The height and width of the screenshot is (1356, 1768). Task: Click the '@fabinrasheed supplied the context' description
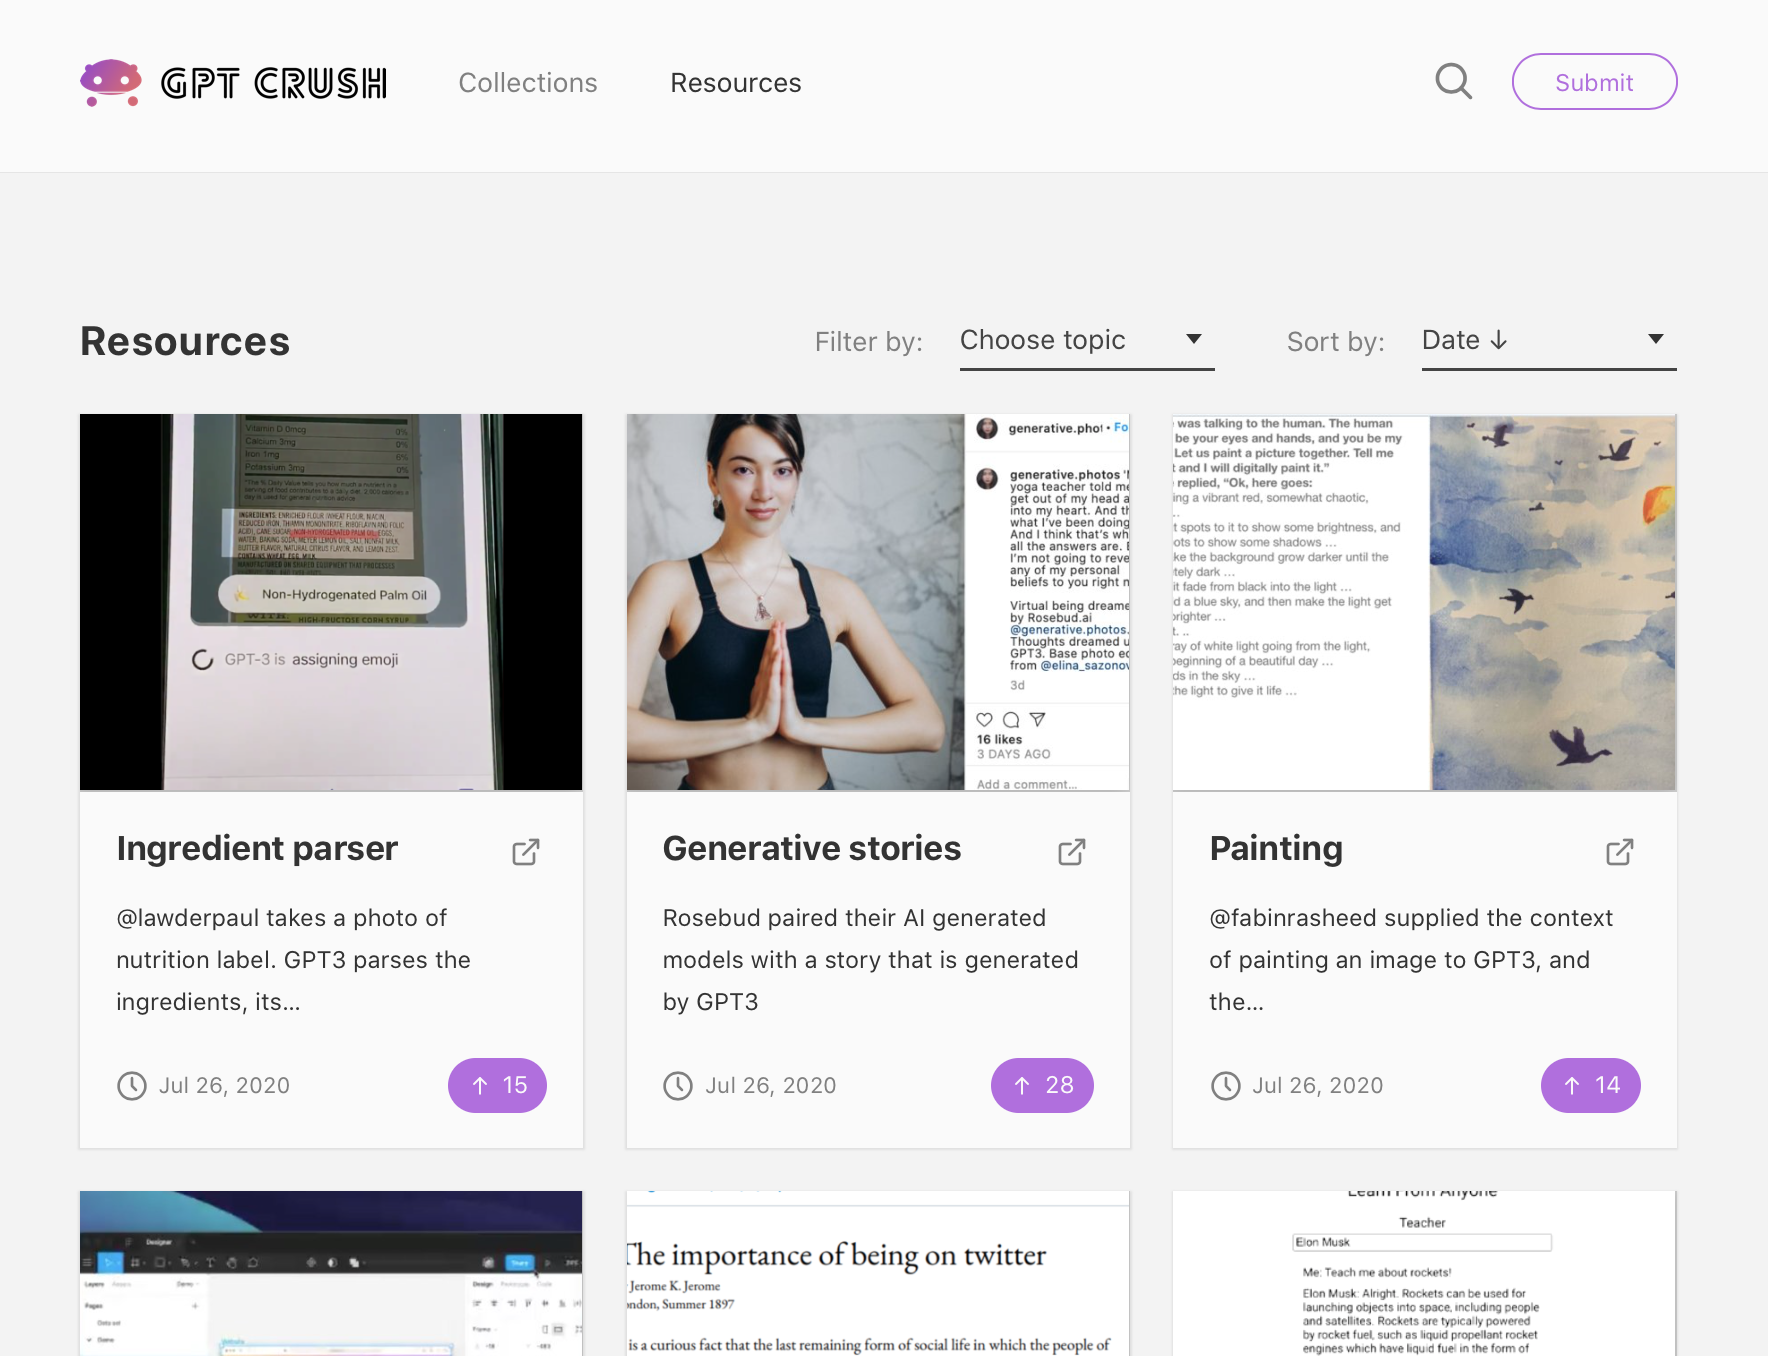point(1411,960)
